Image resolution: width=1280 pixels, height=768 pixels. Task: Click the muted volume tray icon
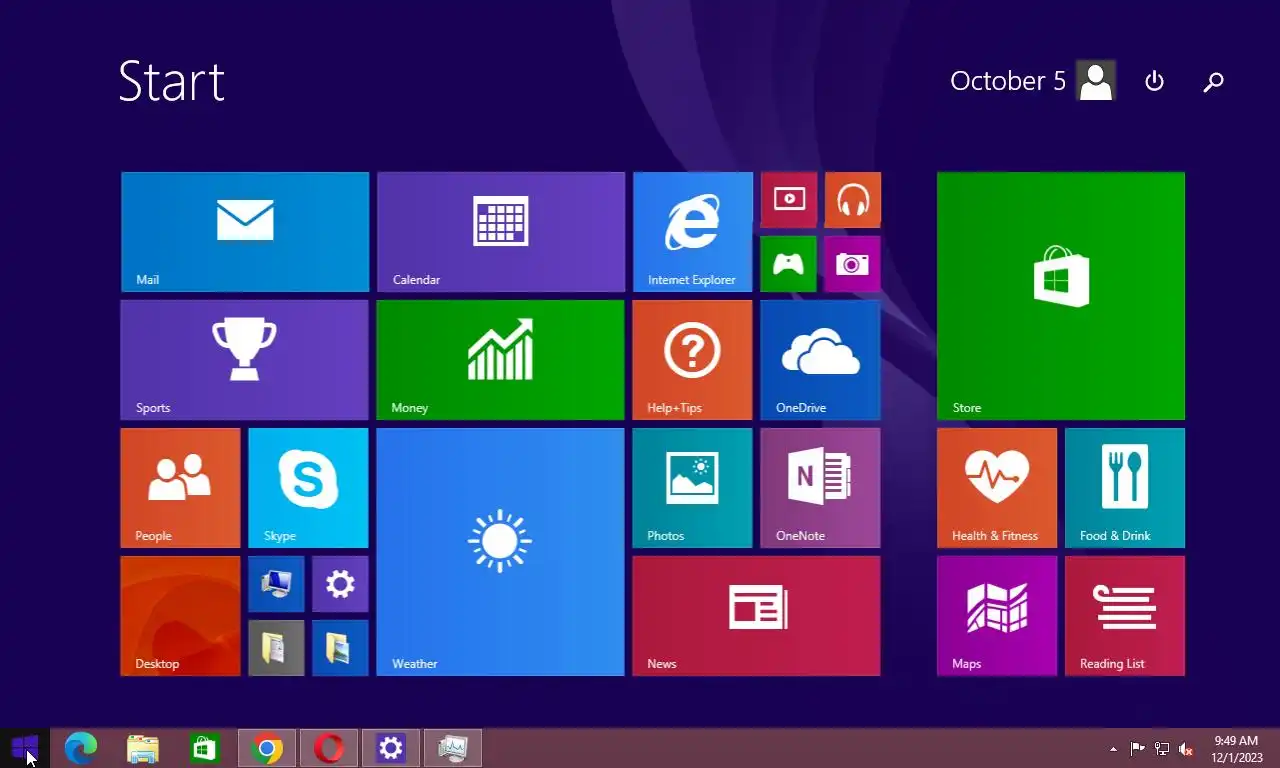1186,749
